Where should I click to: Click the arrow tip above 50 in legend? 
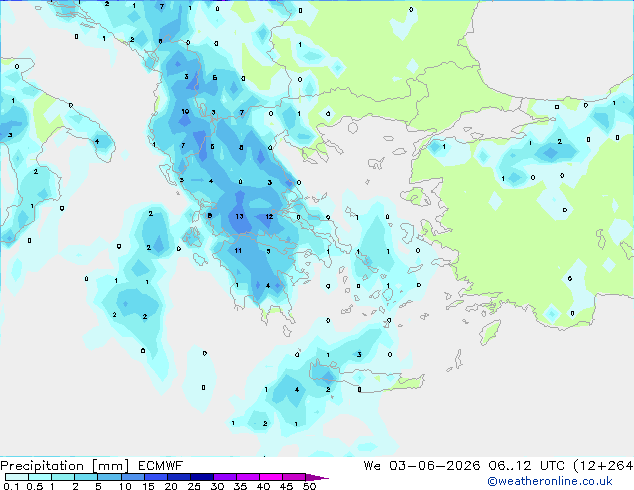coord(317,478)
